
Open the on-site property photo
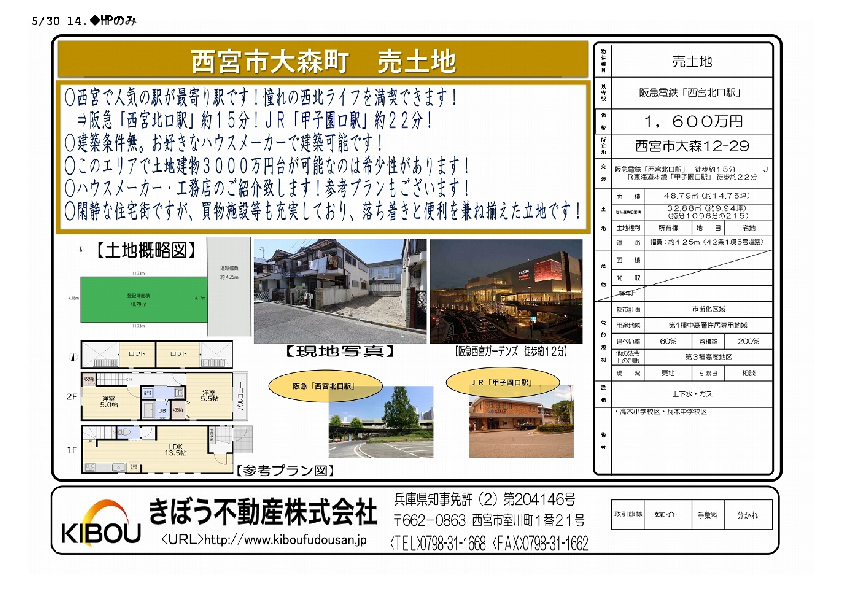point(339,290)
